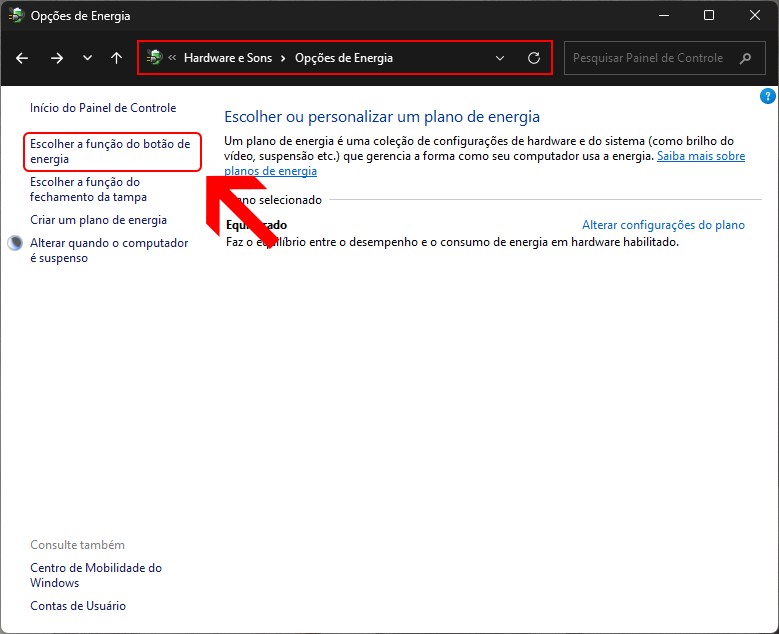Open the recent locations dropdown arrow
Image resolution: width=779 pixels, height=634 pixels.
click(87, 58)
